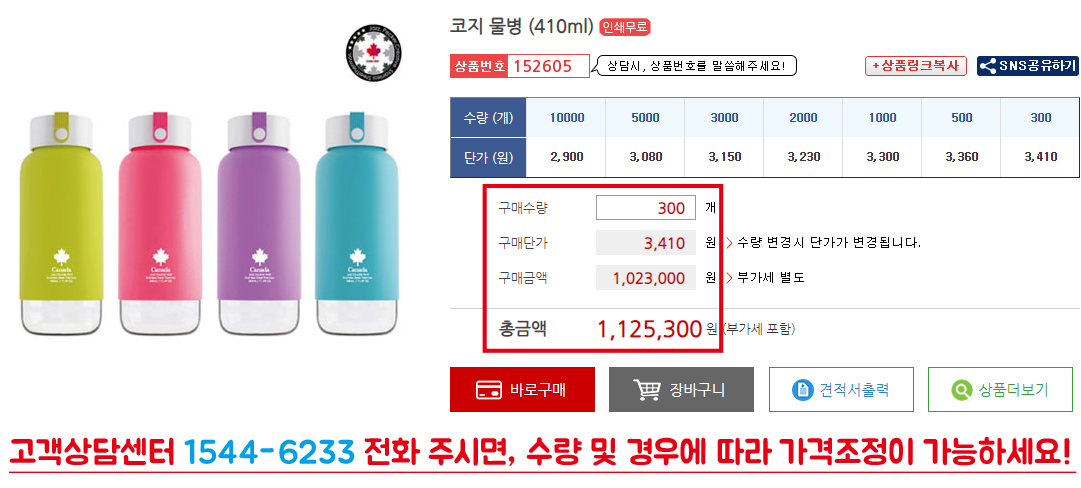
Task: Pick the purple bottle
Action: pyautogui.click(x=259, y=224)
